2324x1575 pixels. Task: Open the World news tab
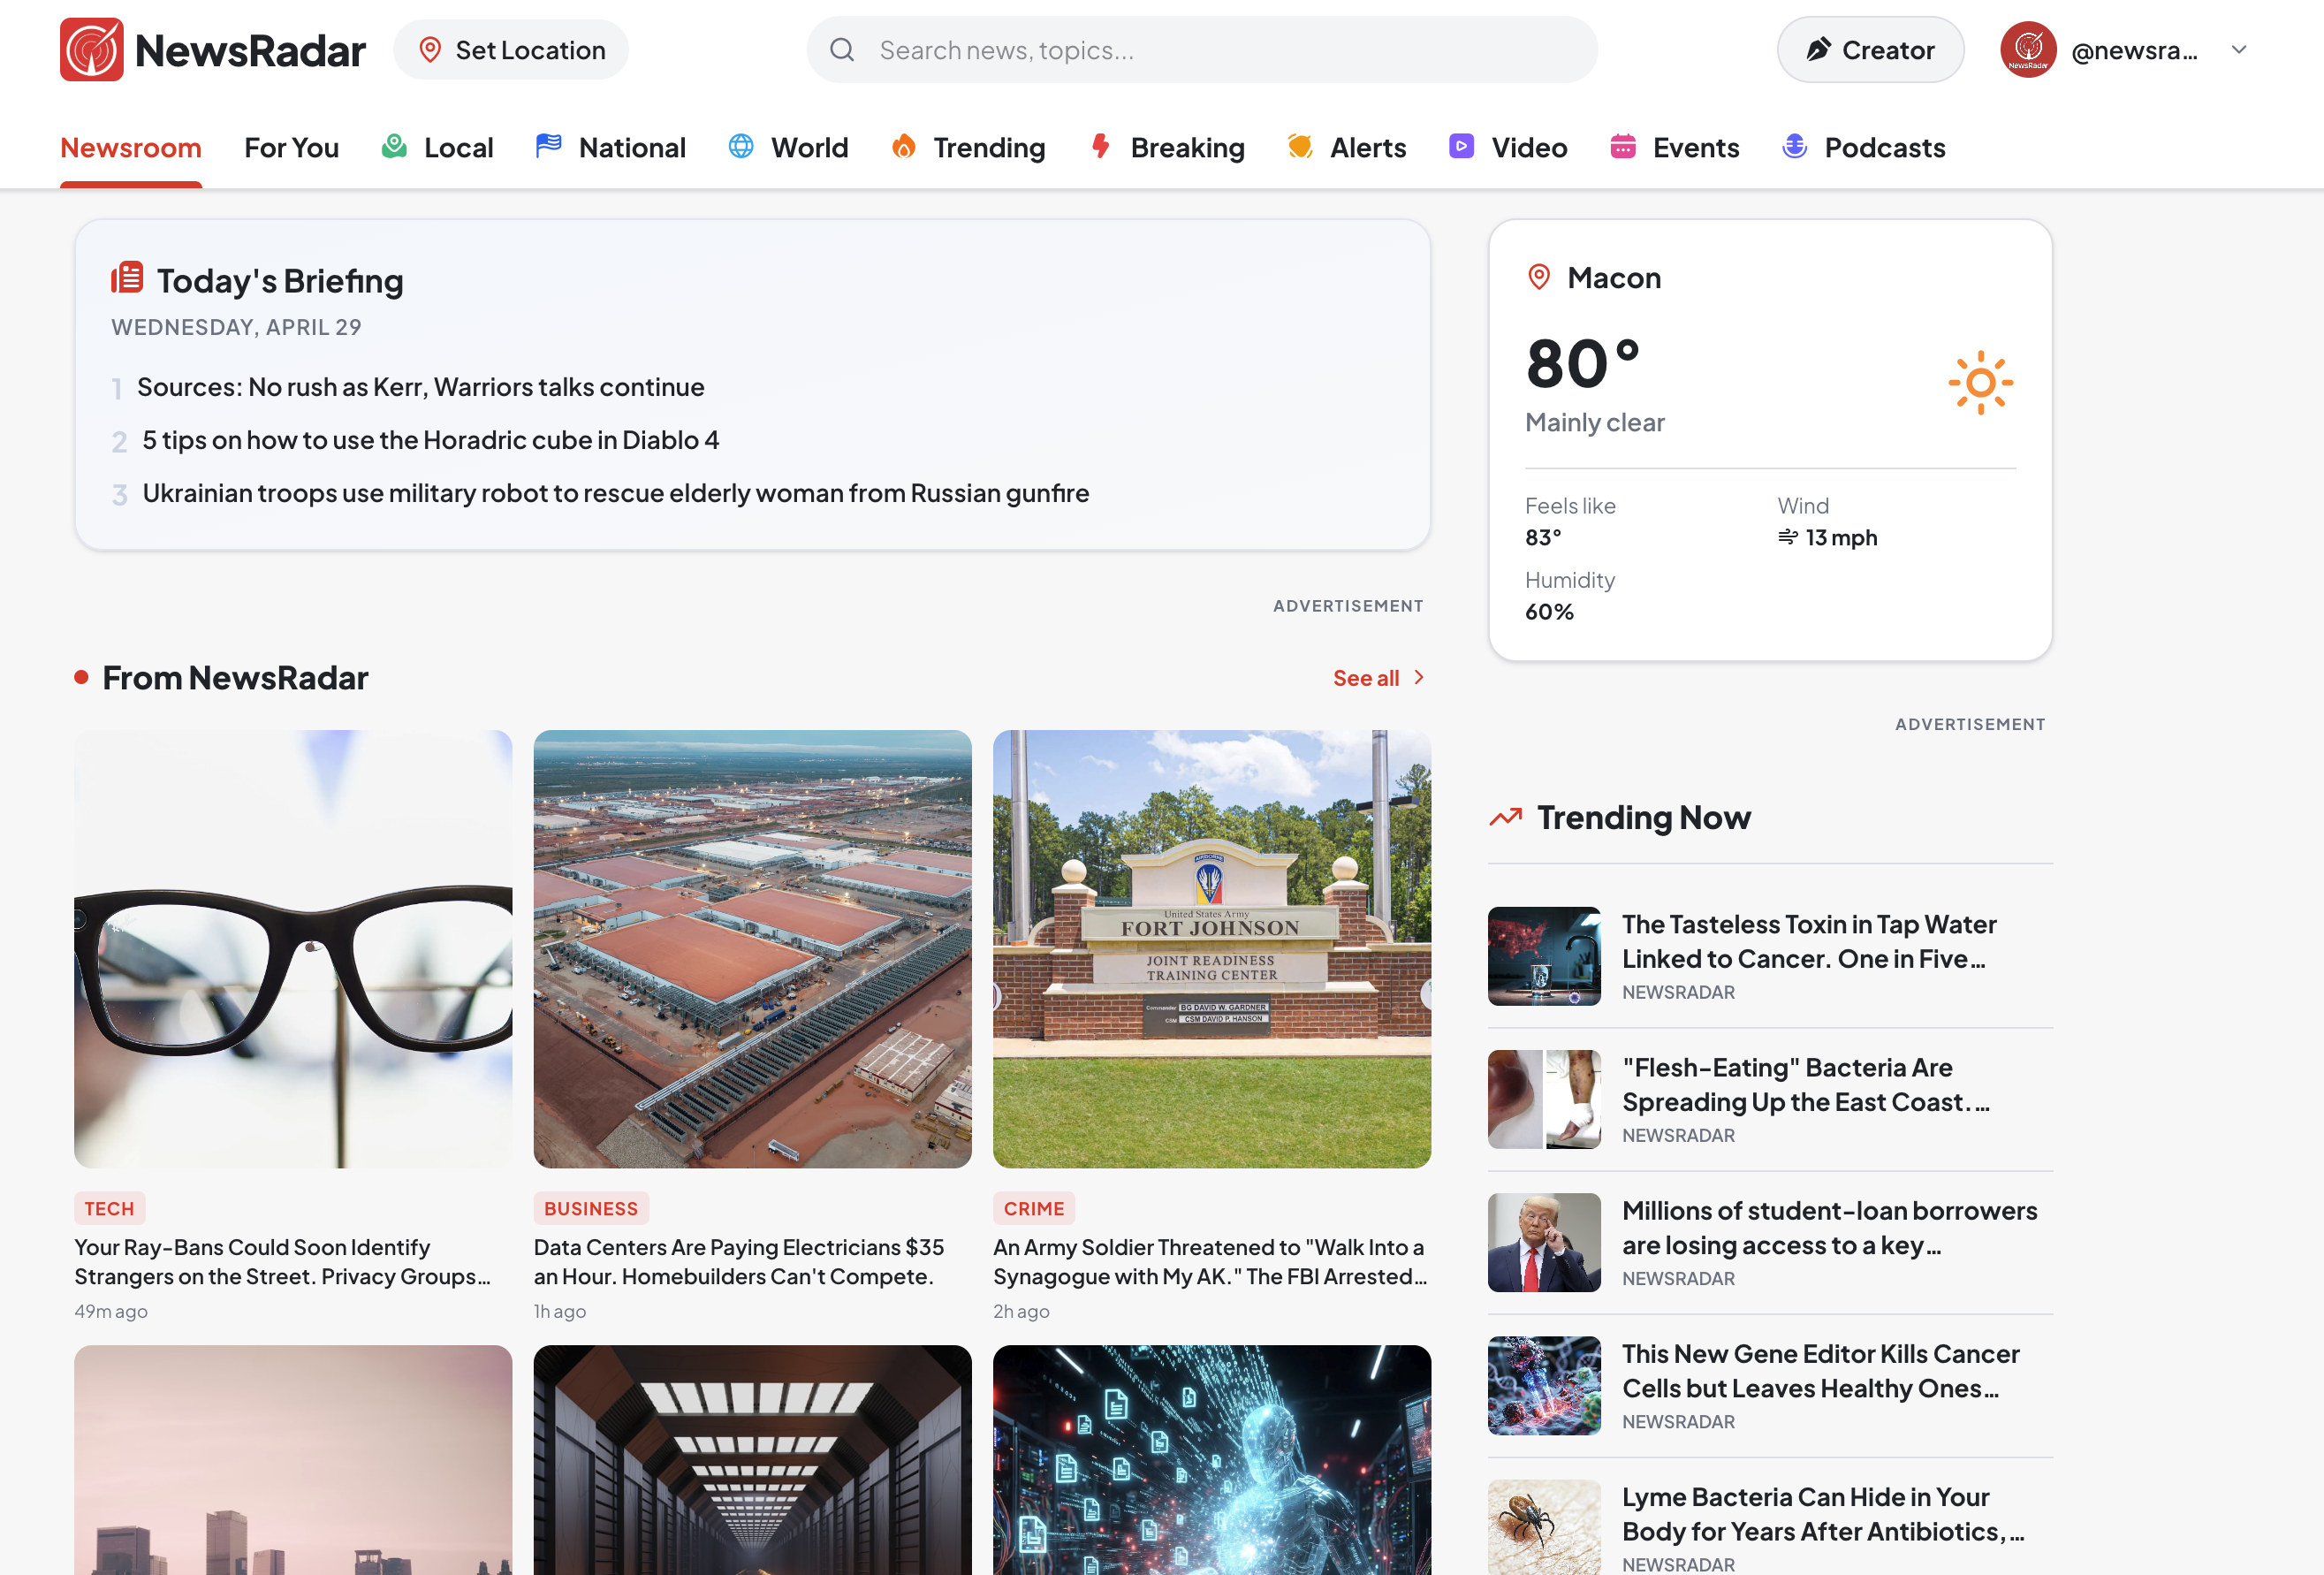point(810,146)
